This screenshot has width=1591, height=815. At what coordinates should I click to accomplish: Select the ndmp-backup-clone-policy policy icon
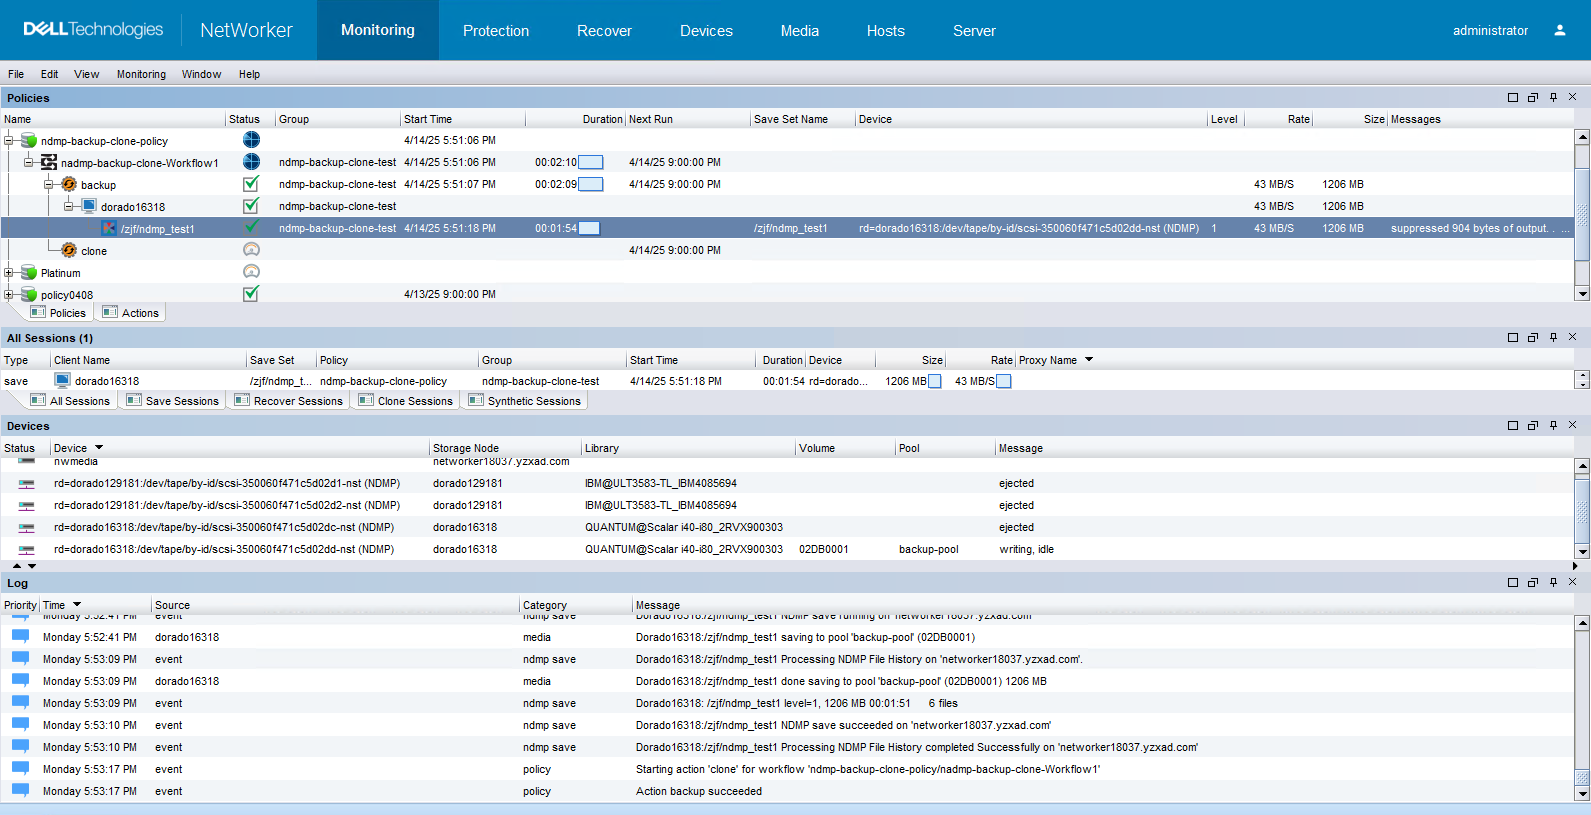29,141
